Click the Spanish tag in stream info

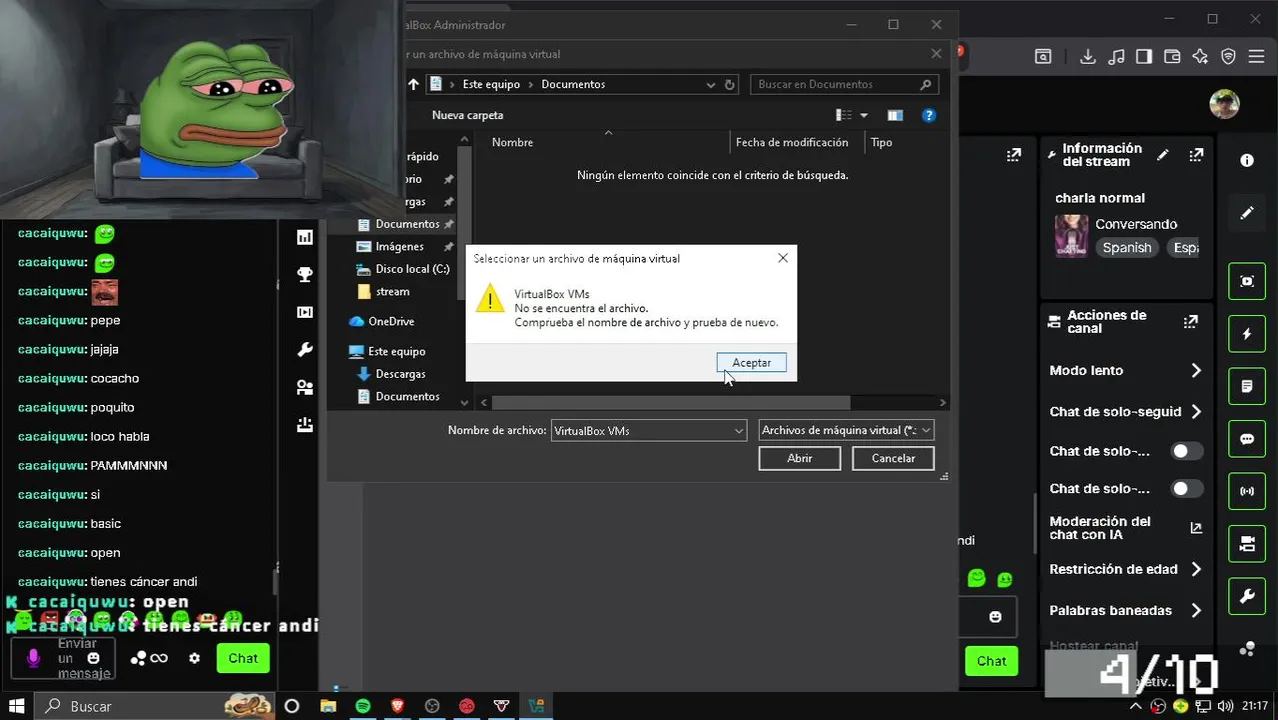[x=1127, y=248]
